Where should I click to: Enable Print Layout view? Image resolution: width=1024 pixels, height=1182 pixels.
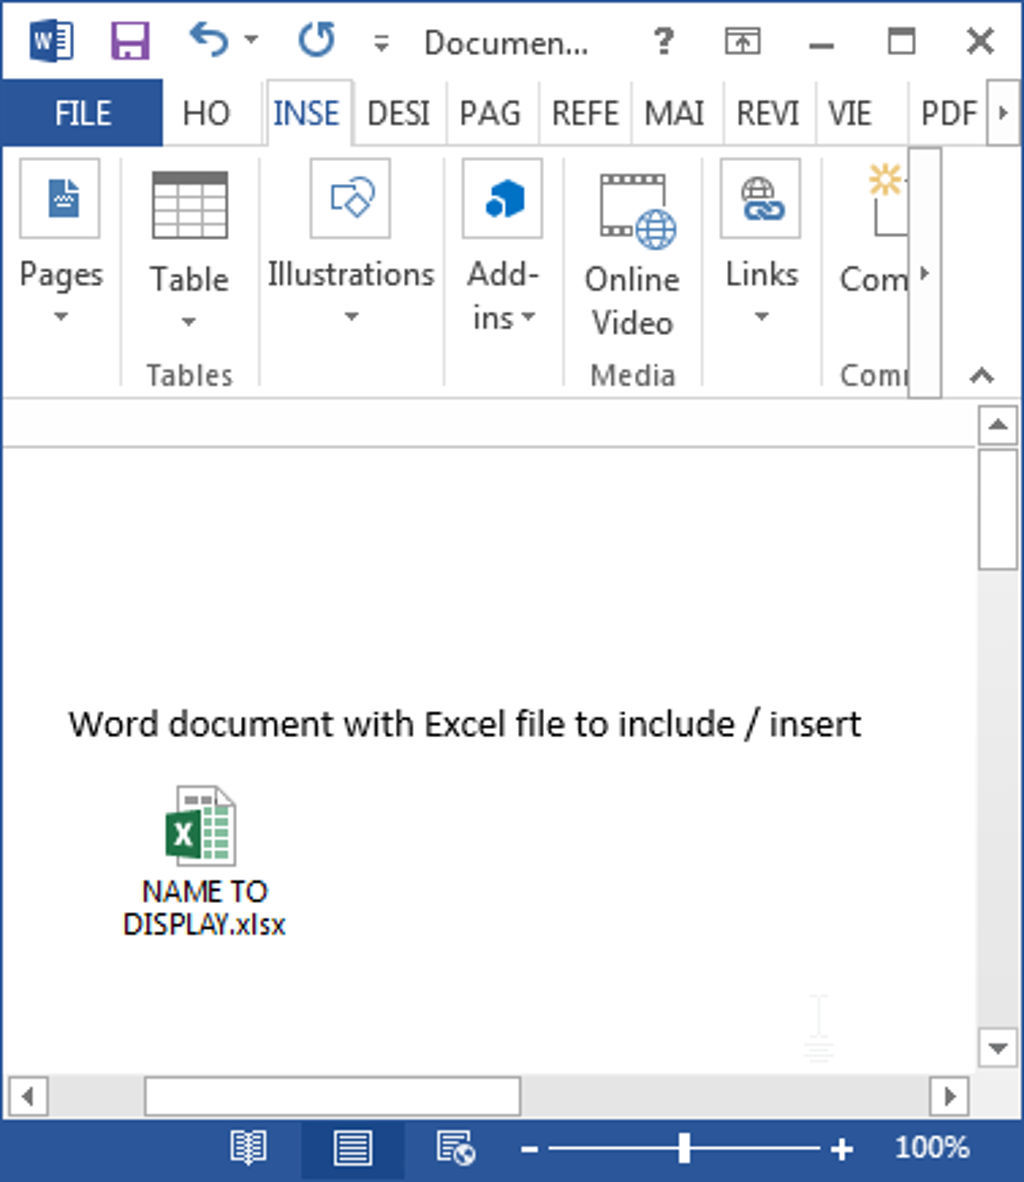(351, 1148)
